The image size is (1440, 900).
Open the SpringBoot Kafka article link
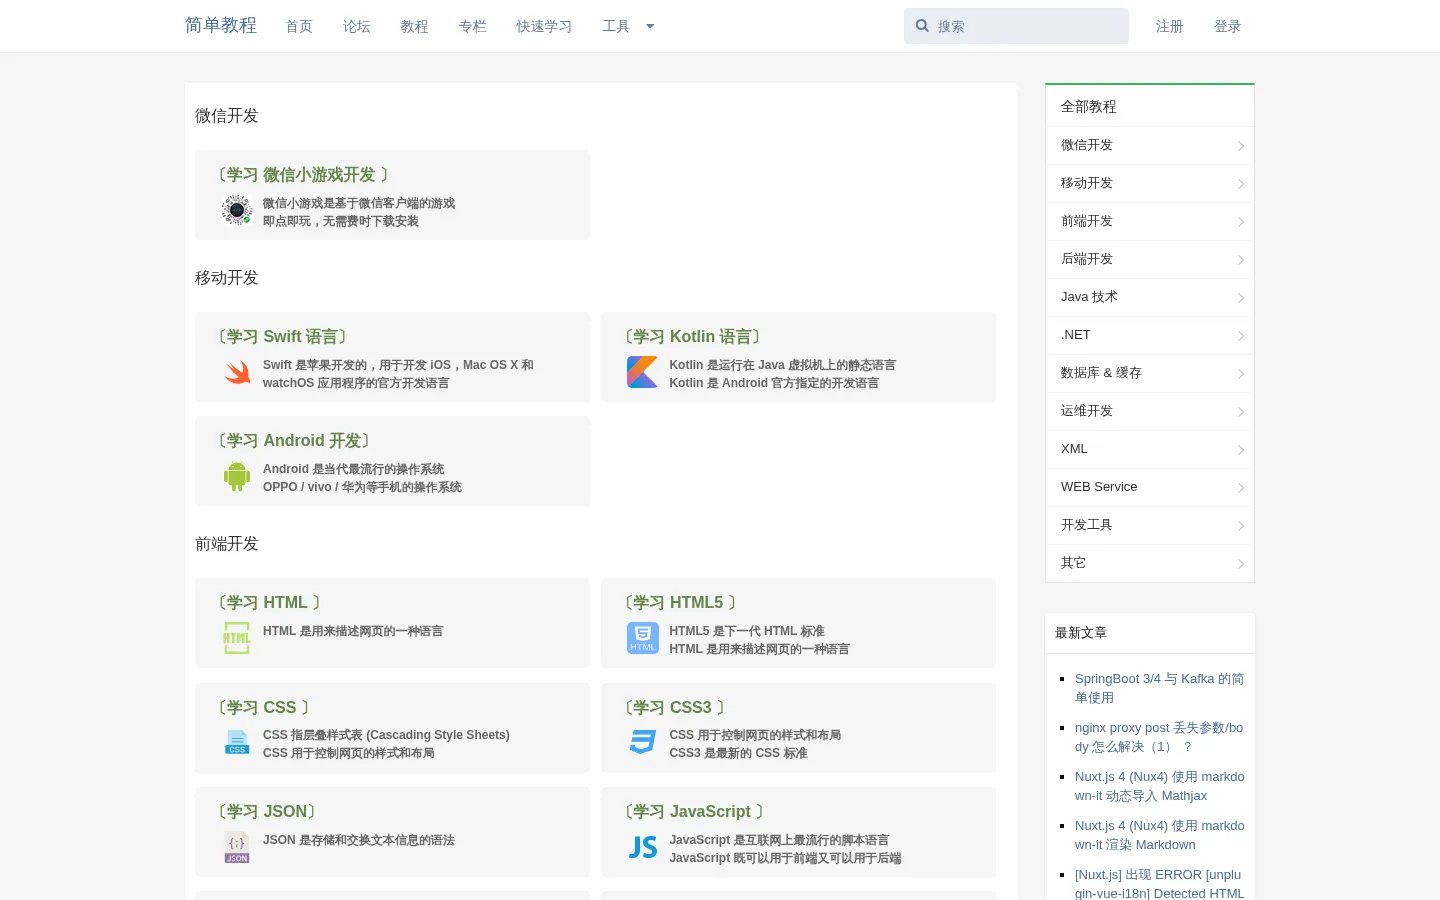point(1159,688)
